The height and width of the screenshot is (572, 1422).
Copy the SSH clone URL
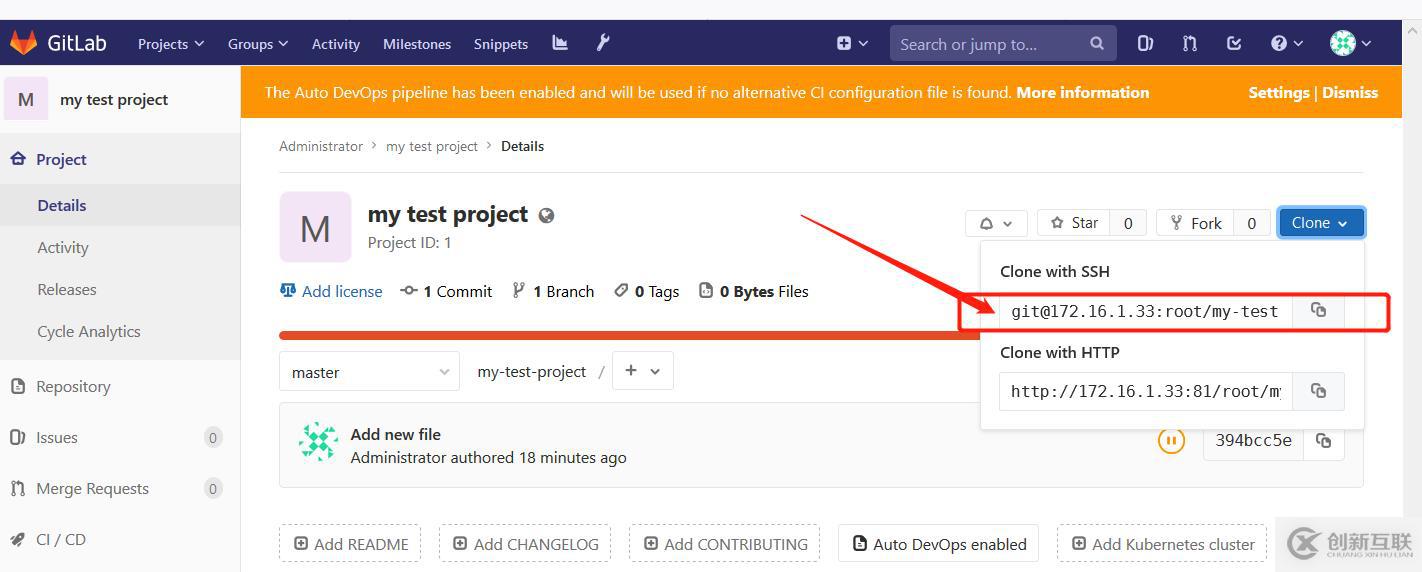1318,311
